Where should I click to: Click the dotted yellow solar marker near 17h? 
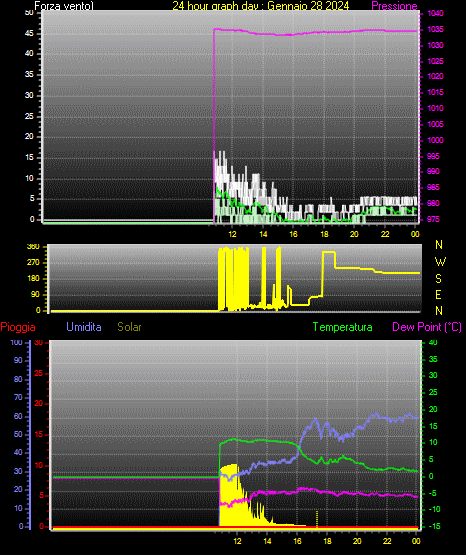coord(317,519)
